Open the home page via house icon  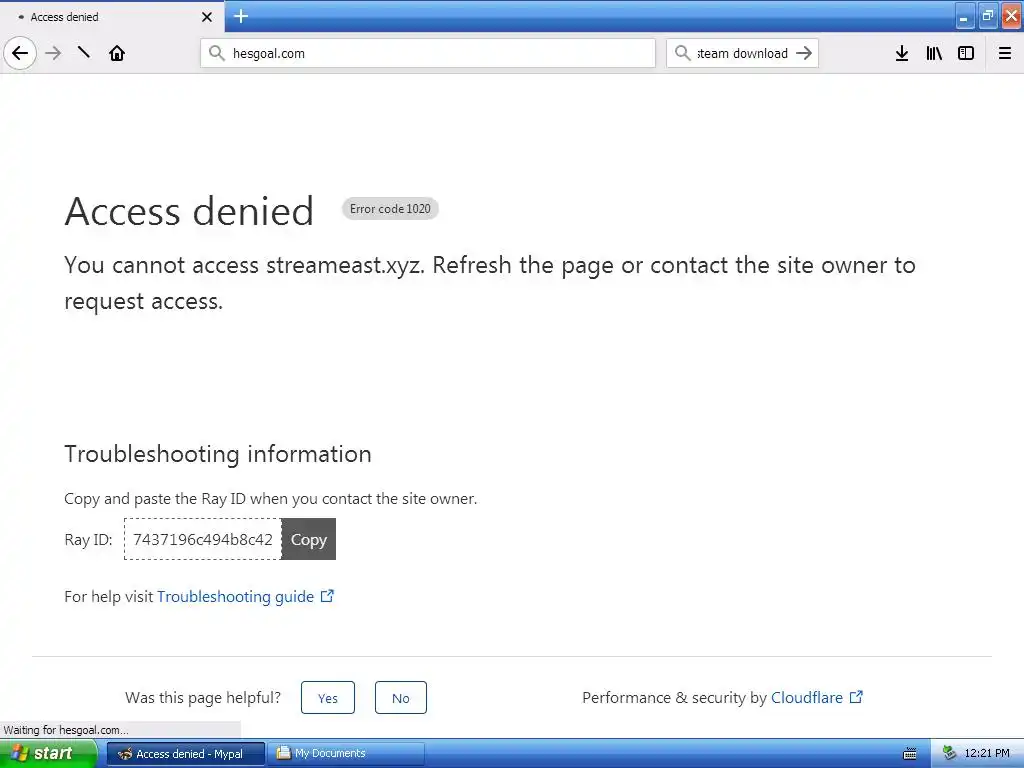117,53
